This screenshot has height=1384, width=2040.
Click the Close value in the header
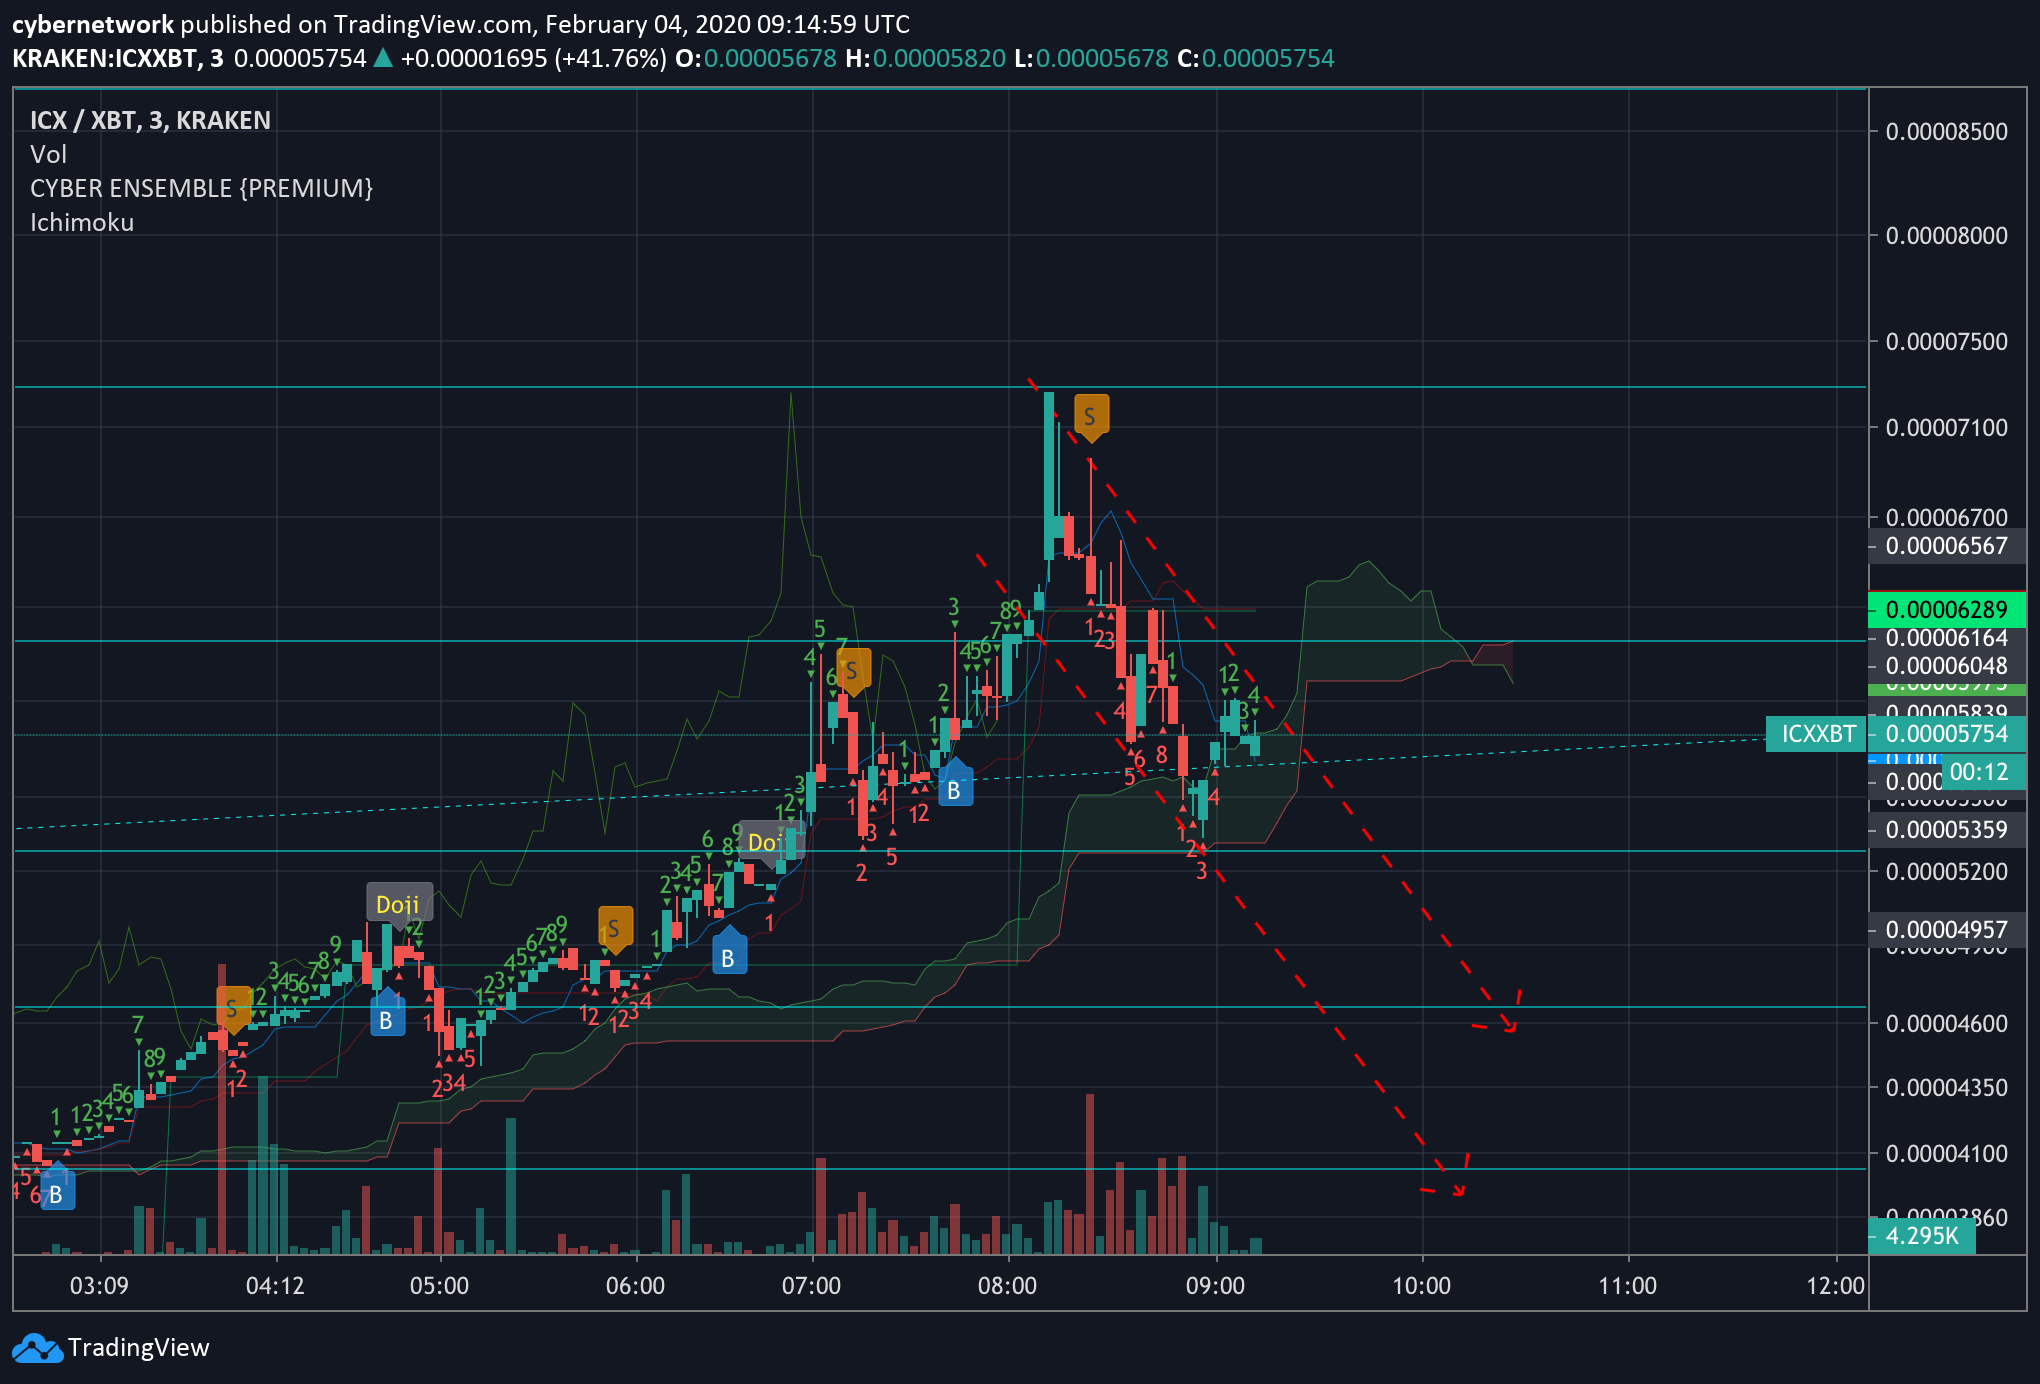point(1268,59)
